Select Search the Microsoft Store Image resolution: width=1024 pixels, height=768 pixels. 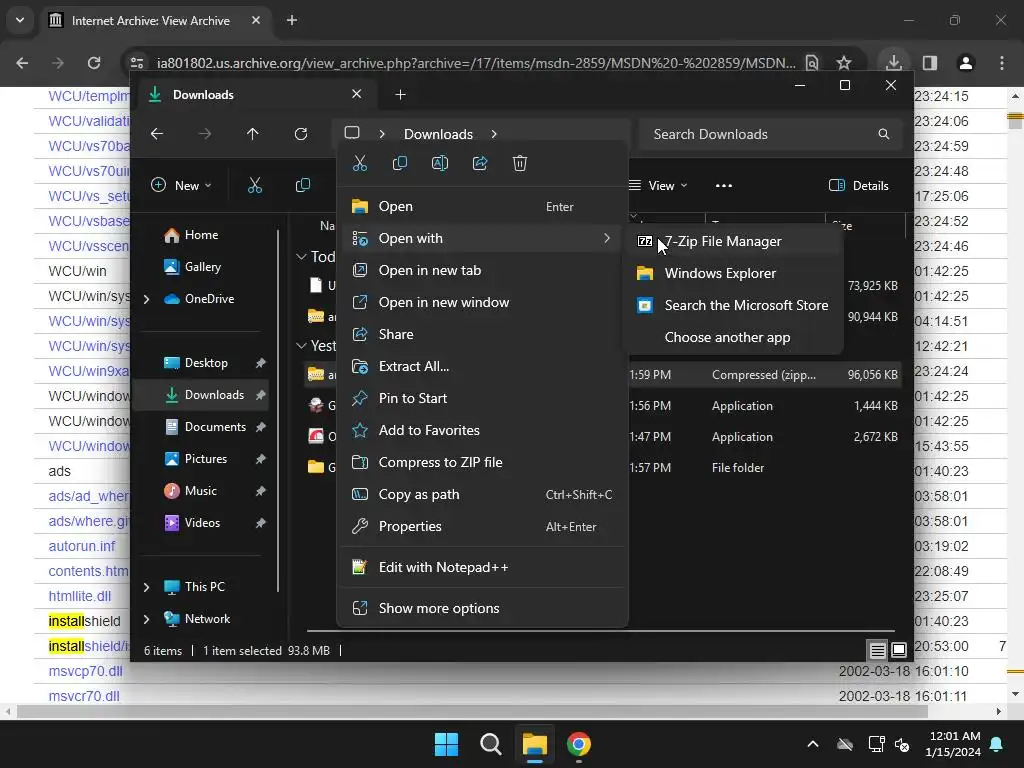pos(733,305)
